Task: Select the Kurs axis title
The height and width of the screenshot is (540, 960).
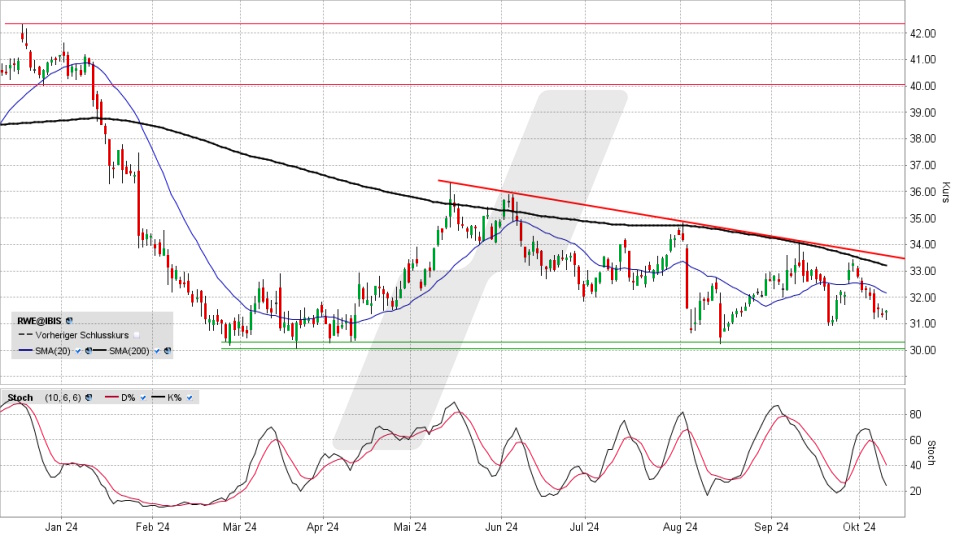Action: (x=945, y=192)
